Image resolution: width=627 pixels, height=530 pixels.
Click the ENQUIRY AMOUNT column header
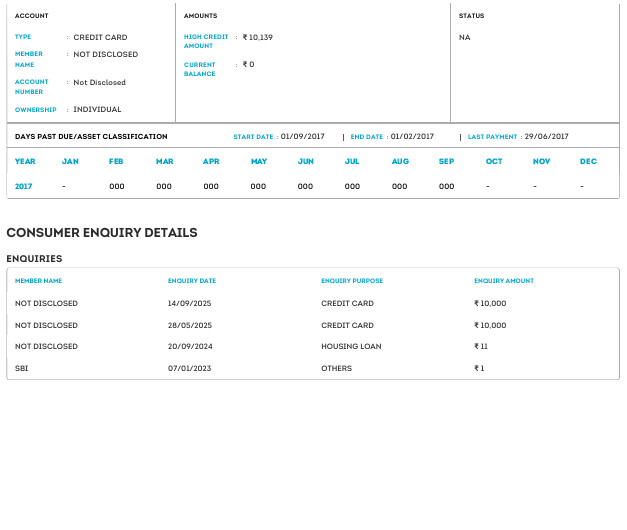[x=504, y=281]
